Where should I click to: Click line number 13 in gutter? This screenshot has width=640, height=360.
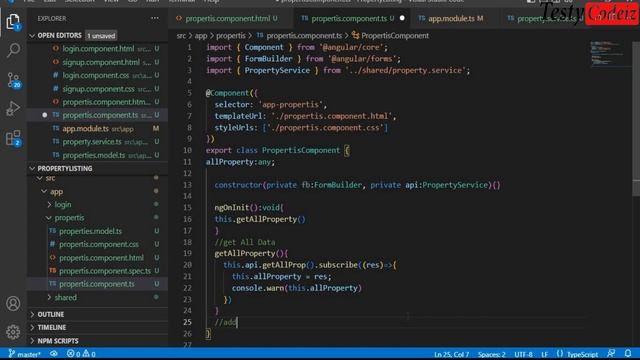click(187, 185)
